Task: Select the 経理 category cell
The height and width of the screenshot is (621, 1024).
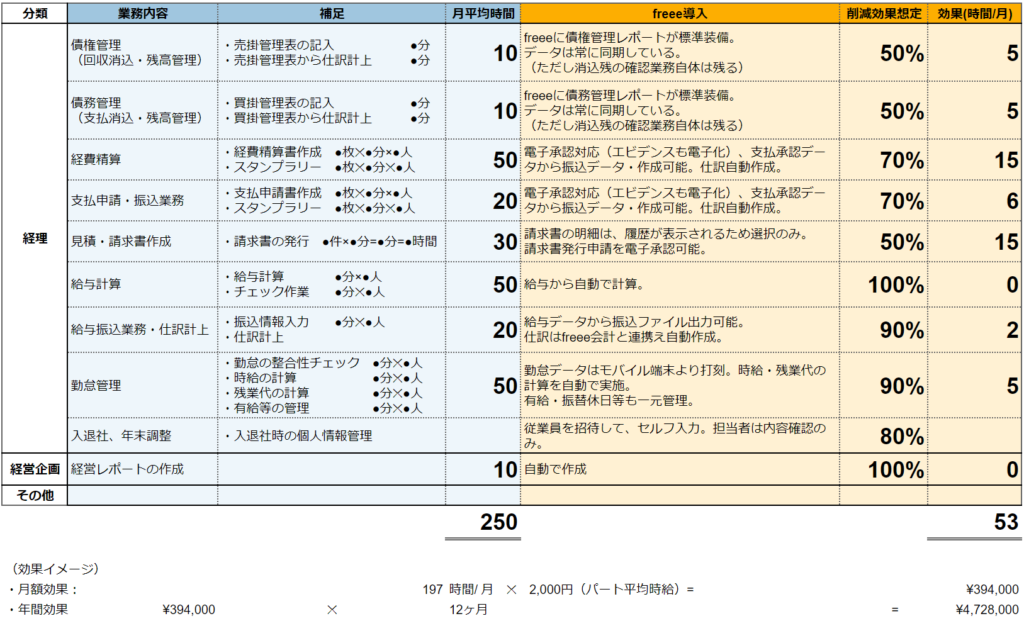Action: click(34, 239)
